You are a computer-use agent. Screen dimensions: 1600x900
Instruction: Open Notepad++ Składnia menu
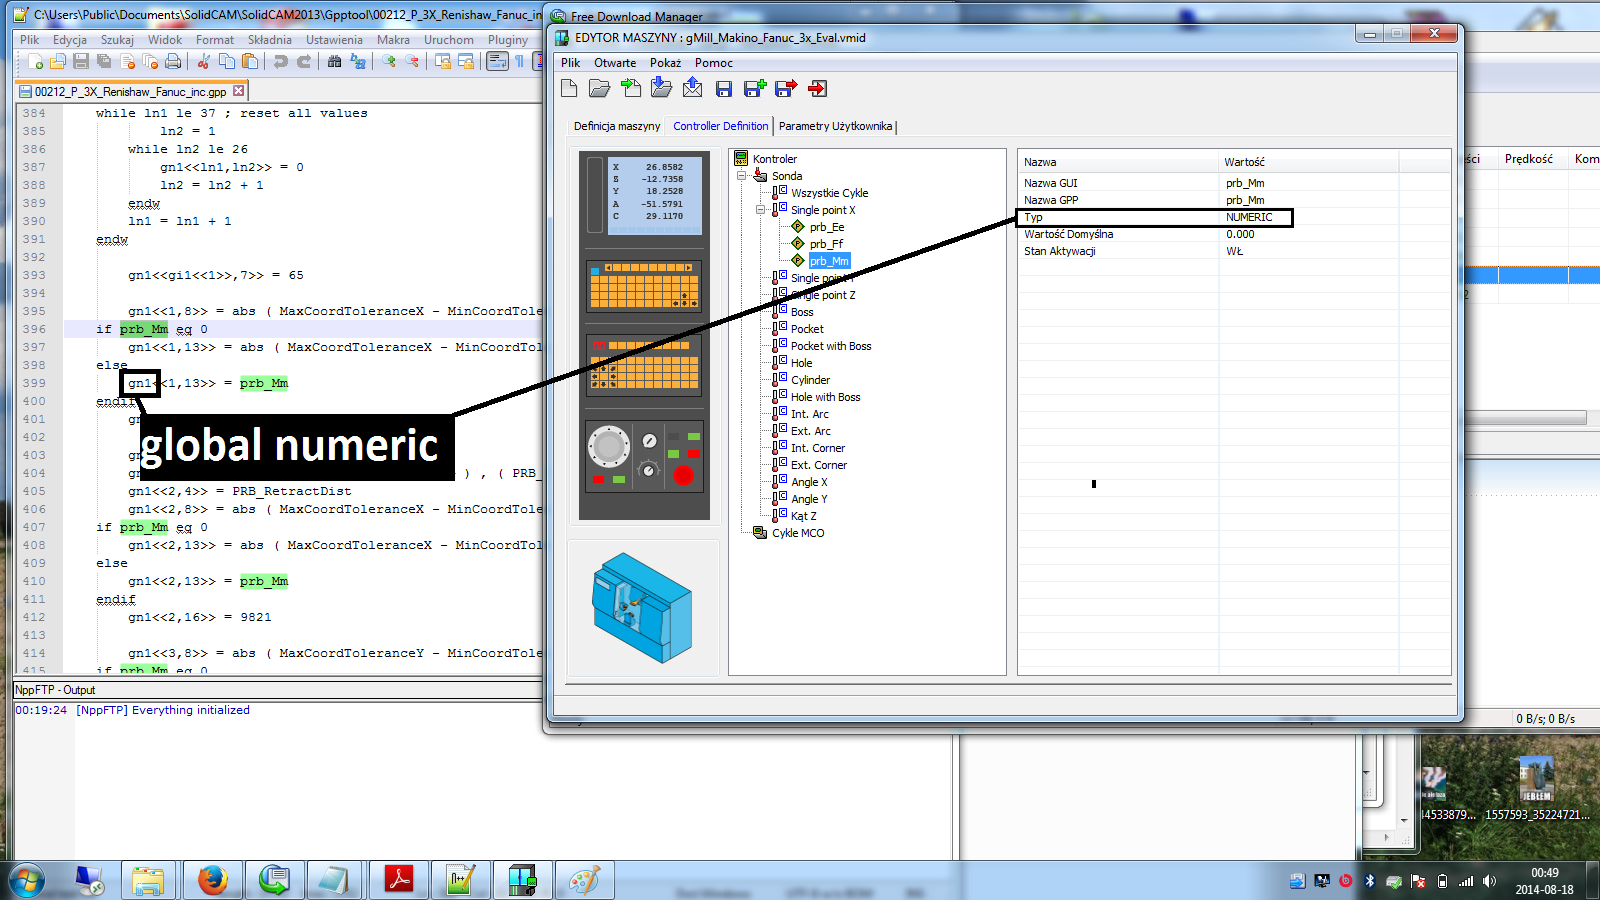point(270,40)
